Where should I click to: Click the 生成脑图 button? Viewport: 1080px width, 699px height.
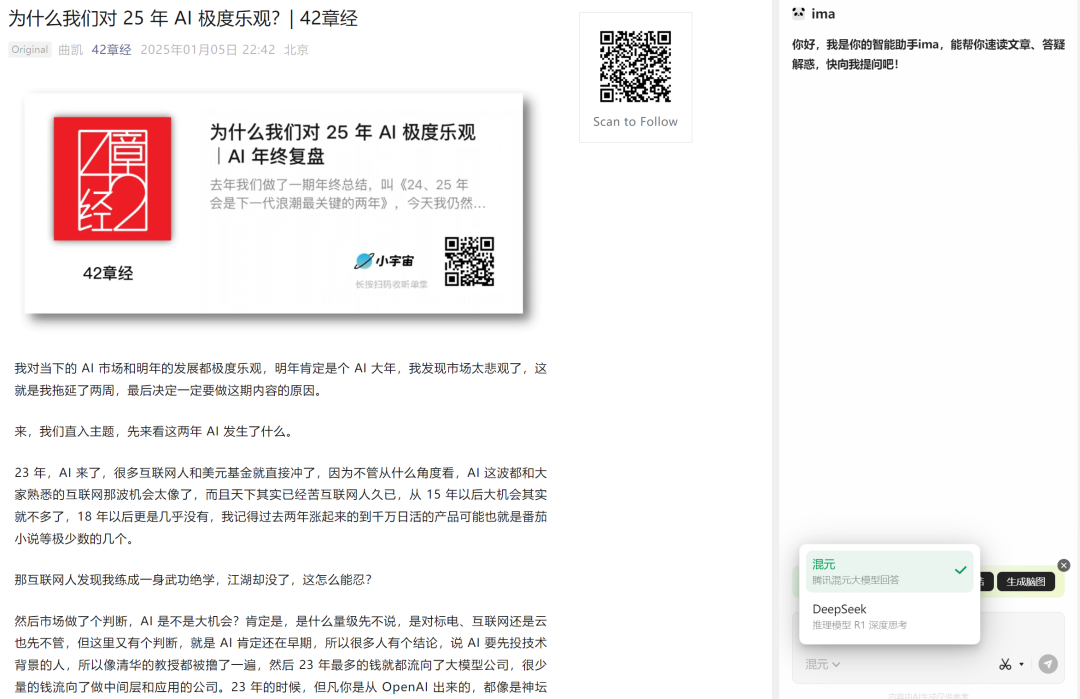click(x=1026, y=582)
